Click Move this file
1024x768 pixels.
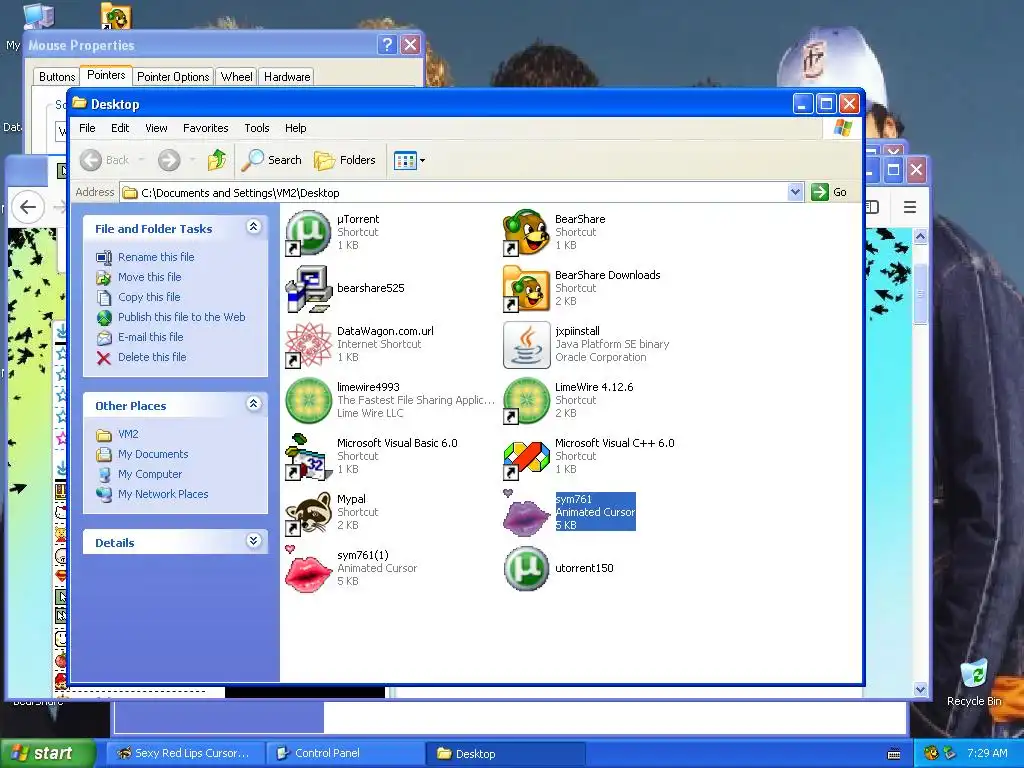[x=150, y=277]
